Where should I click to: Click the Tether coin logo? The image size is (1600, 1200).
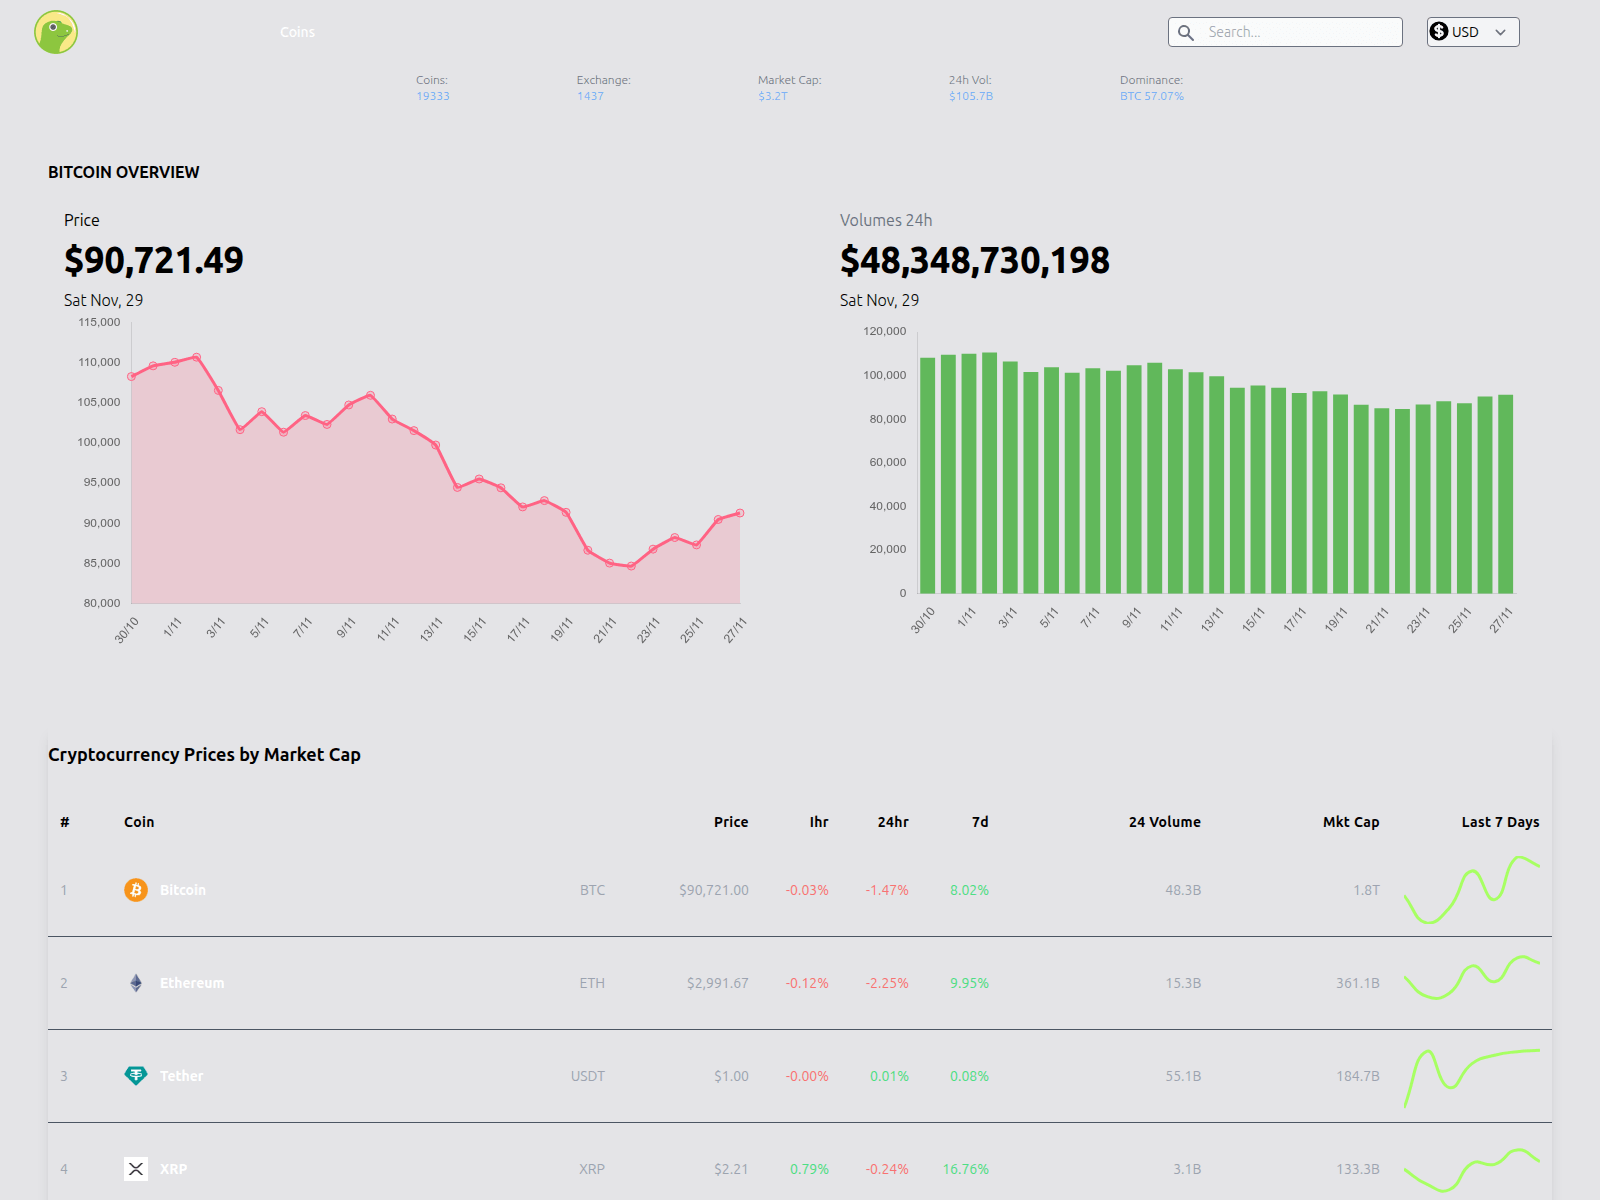click(x=136, y=1076)
